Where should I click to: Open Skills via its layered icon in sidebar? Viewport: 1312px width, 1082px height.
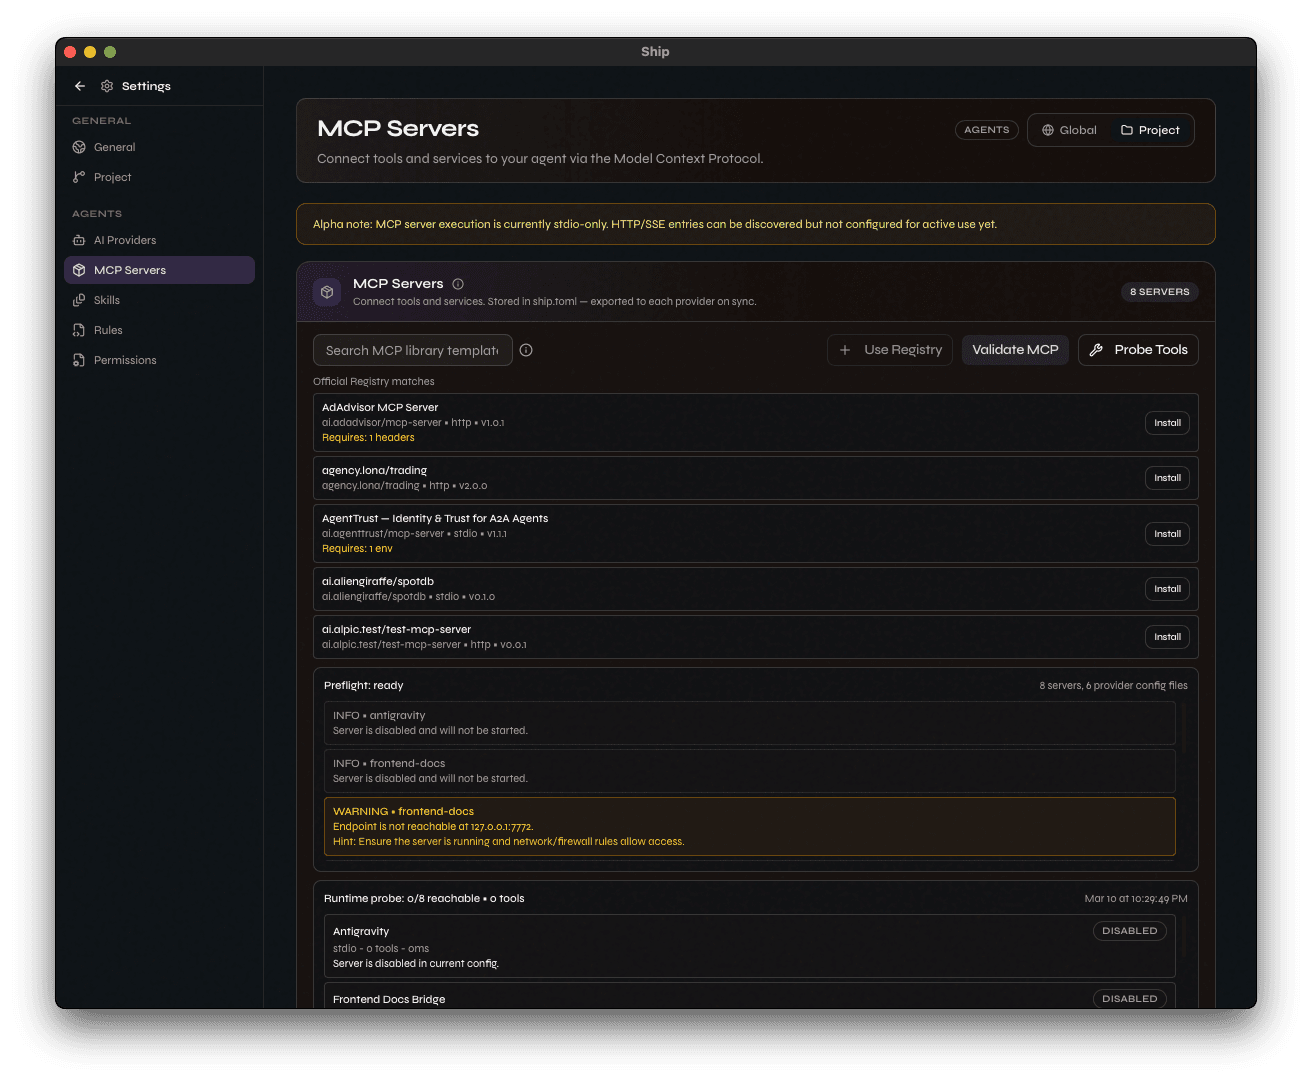[x=80, y=300]
